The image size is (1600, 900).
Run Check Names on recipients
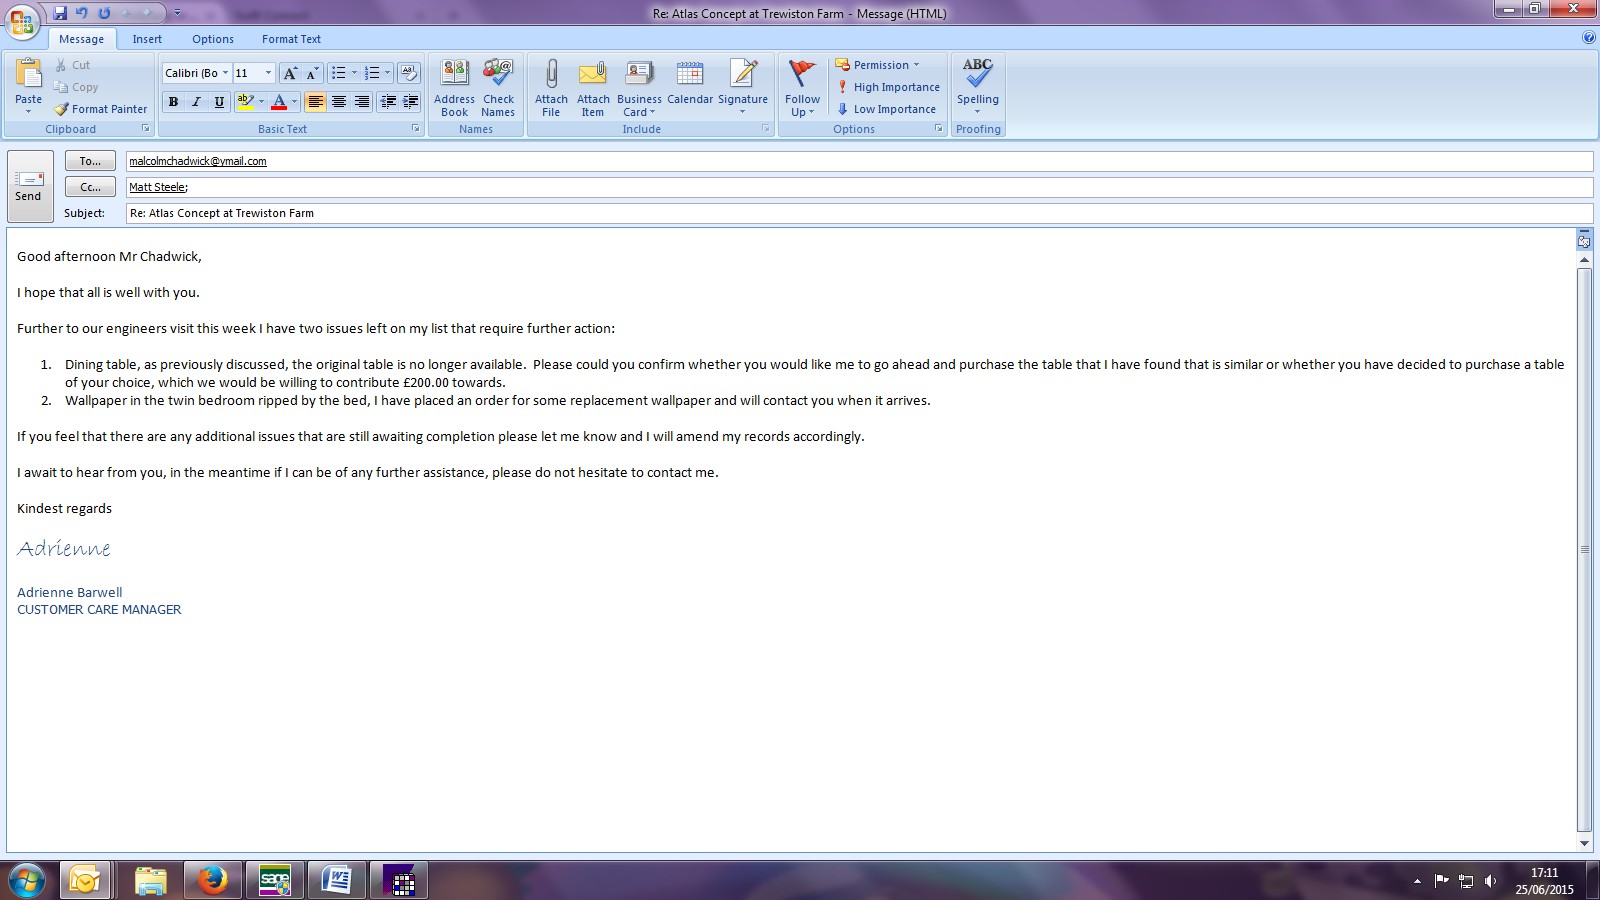tap(498, 87)
